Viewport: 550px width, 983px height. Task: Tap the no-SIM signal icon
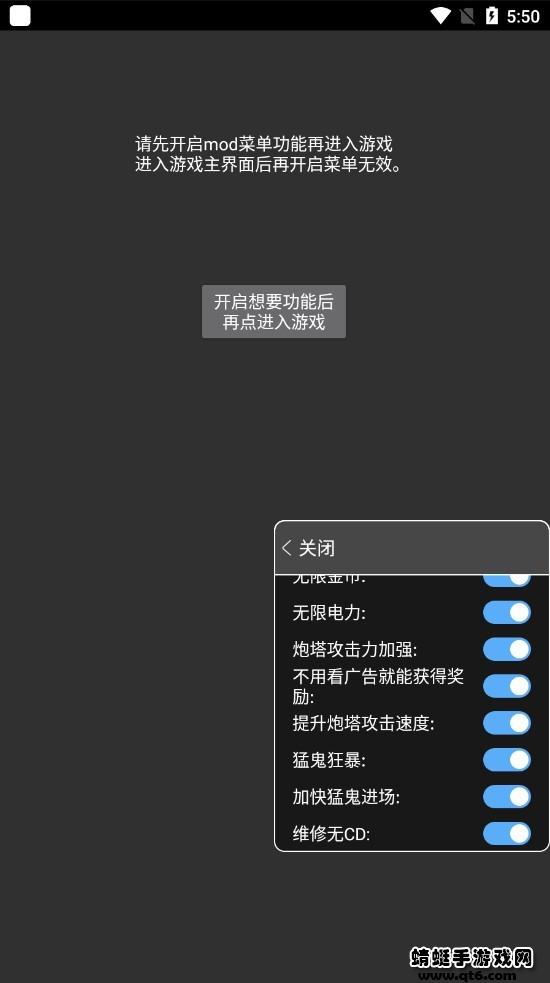(x=467, y=16)
